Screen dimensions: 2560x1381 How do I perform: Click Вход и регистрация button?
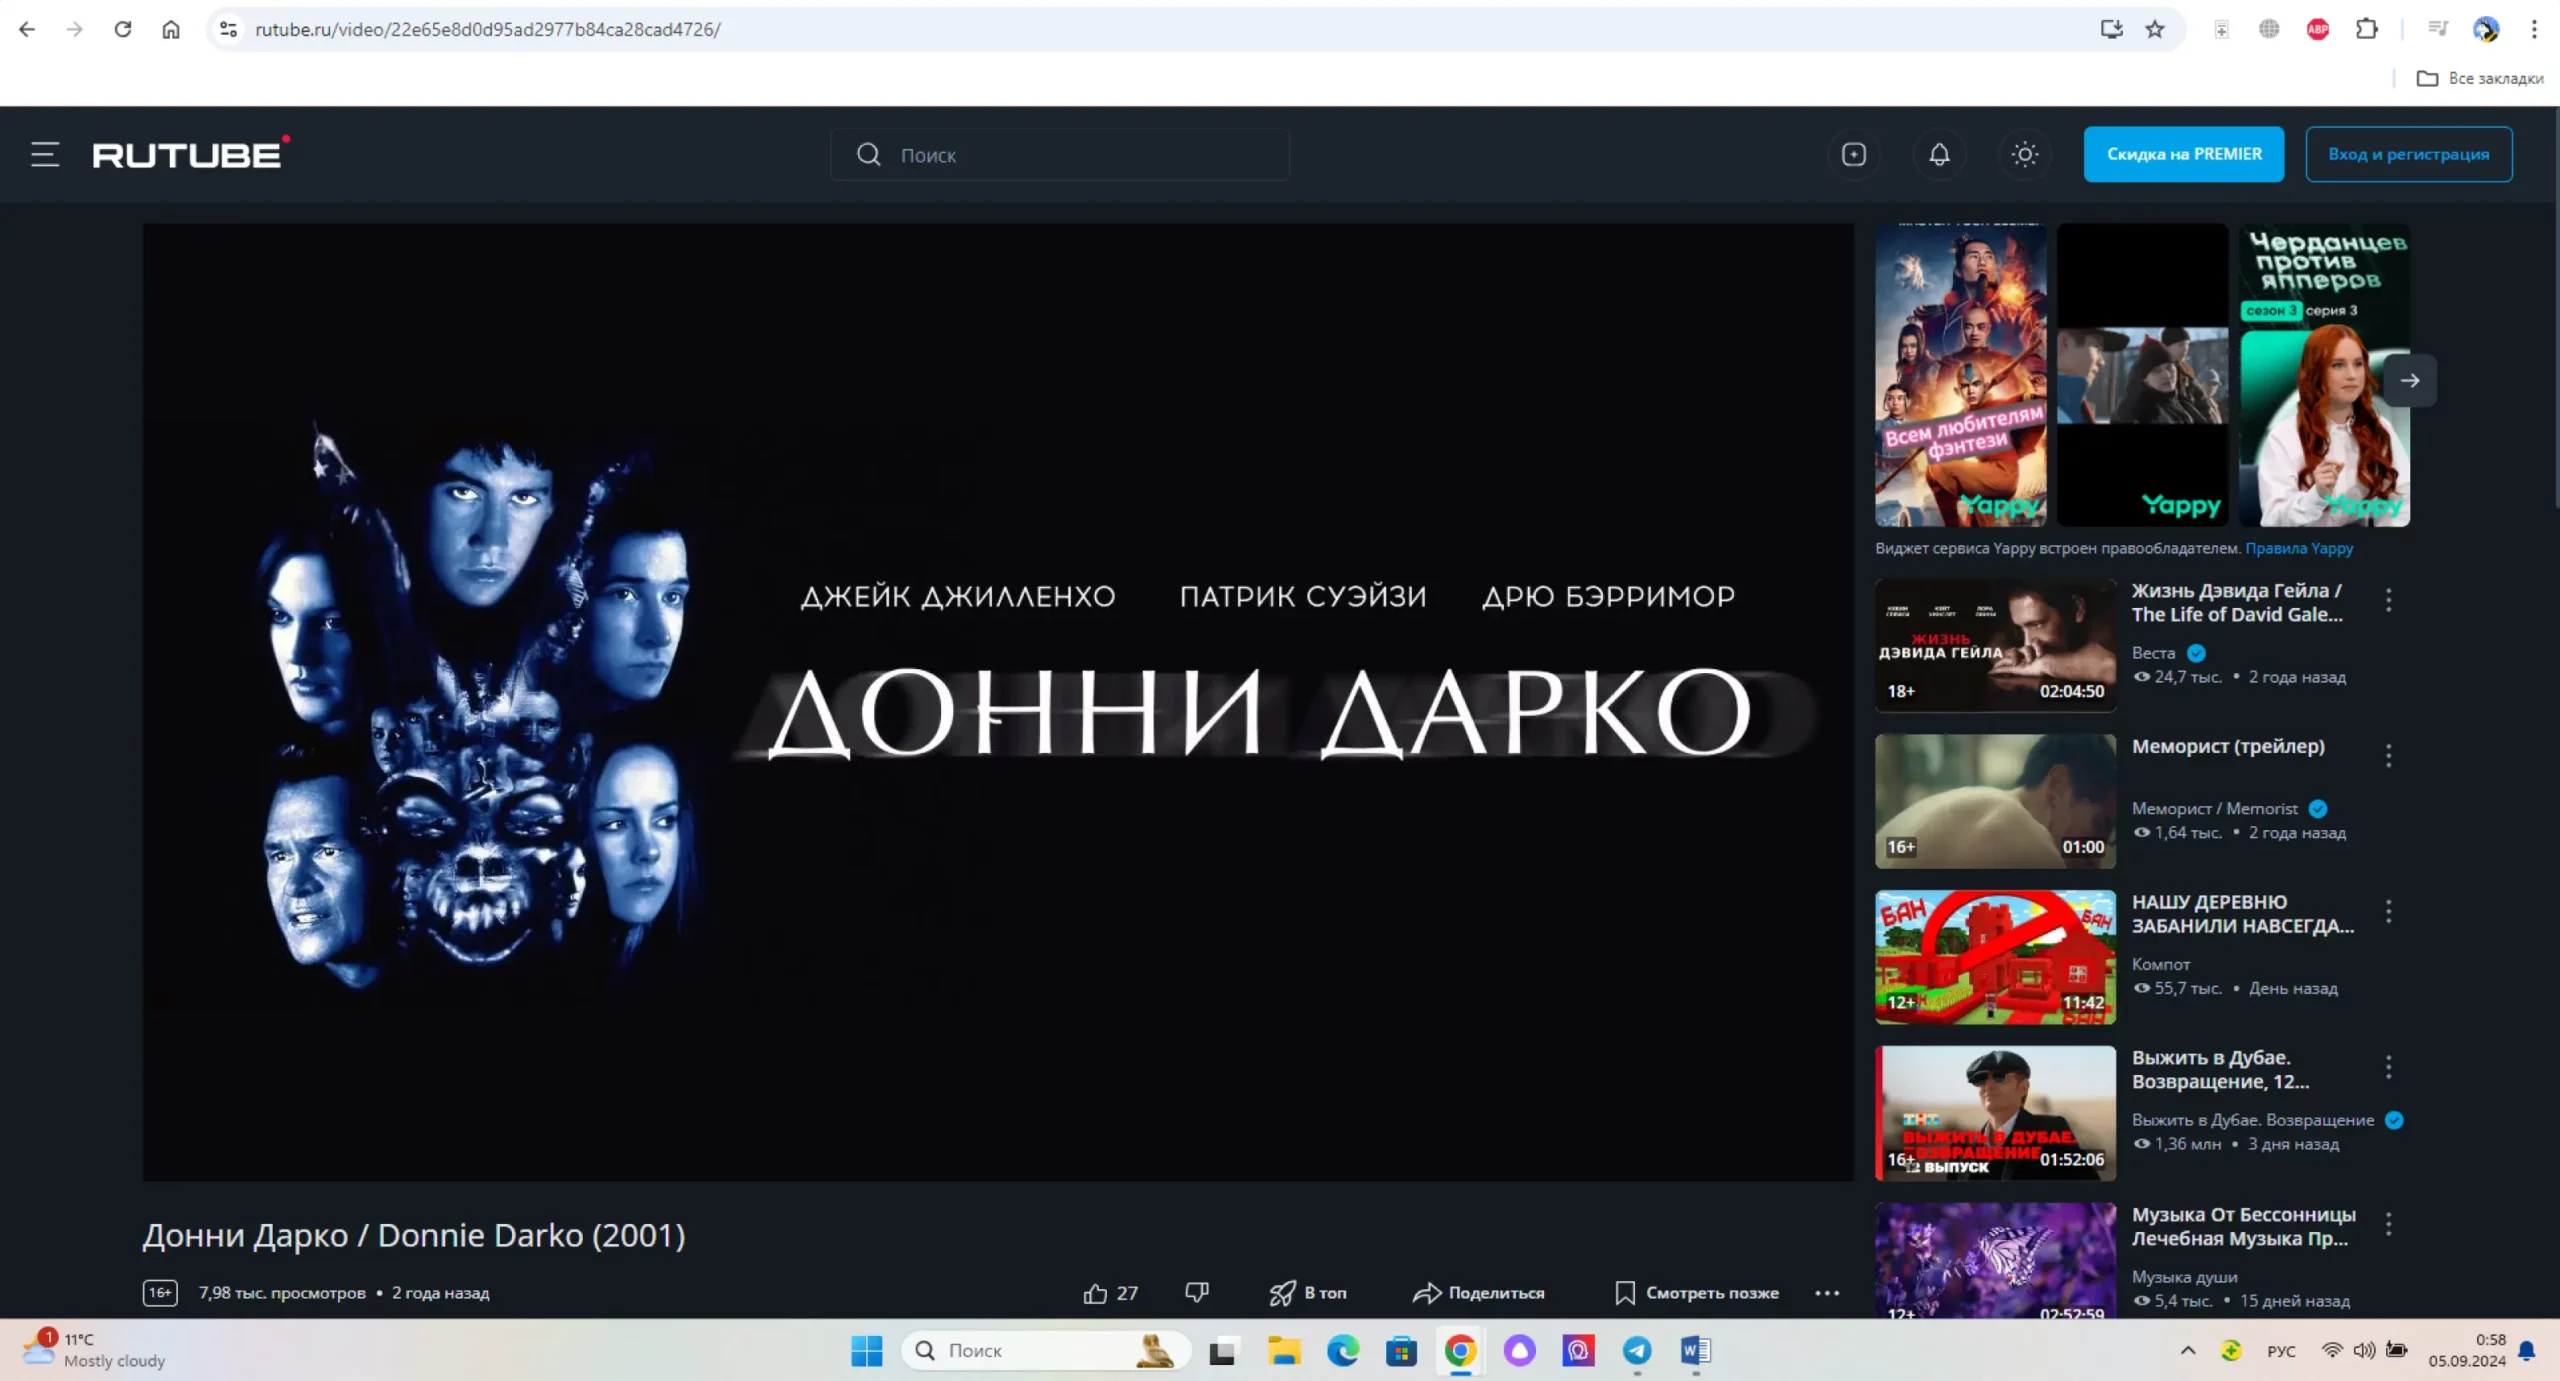(x=2408, y=154)
